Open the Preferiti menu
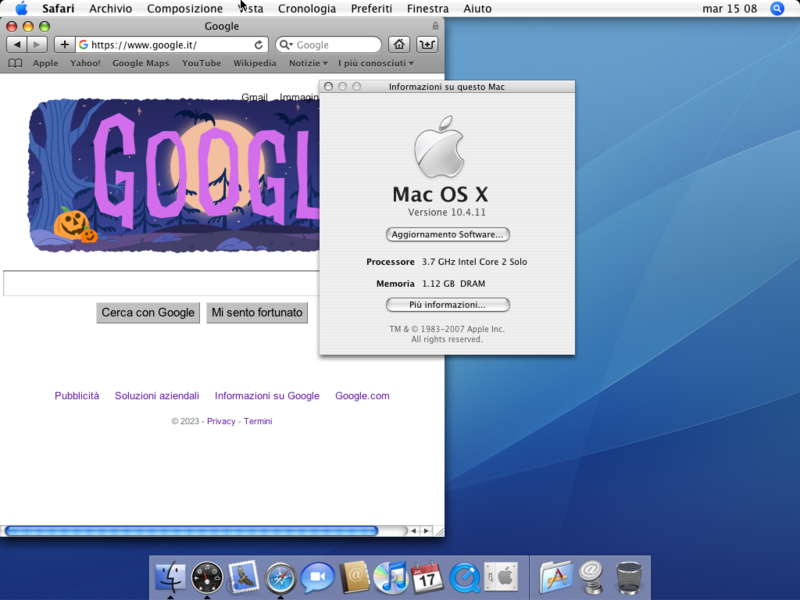 [x=371, y=9]
